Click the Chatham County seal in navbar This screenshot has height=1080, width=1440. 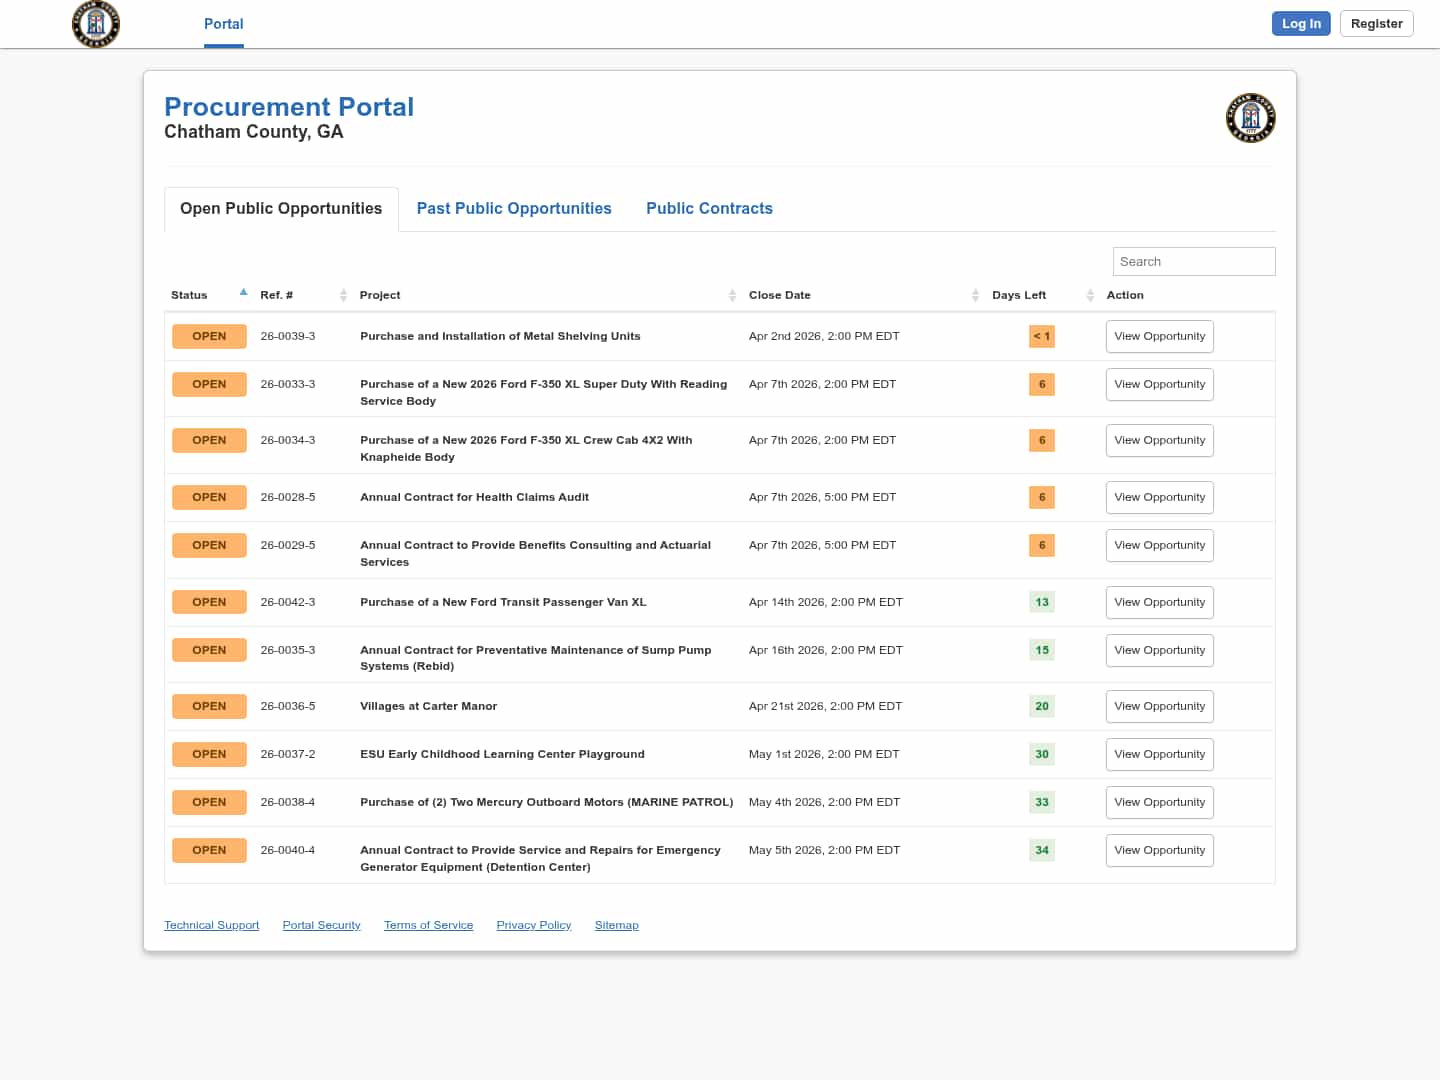point(96,24)
